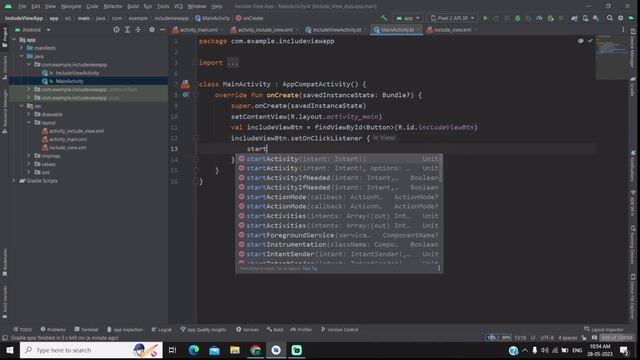The height and width of the screenshot is (360, 640).
Task: Open Search Everywhere magnifier icon
Action: (609, 18)
